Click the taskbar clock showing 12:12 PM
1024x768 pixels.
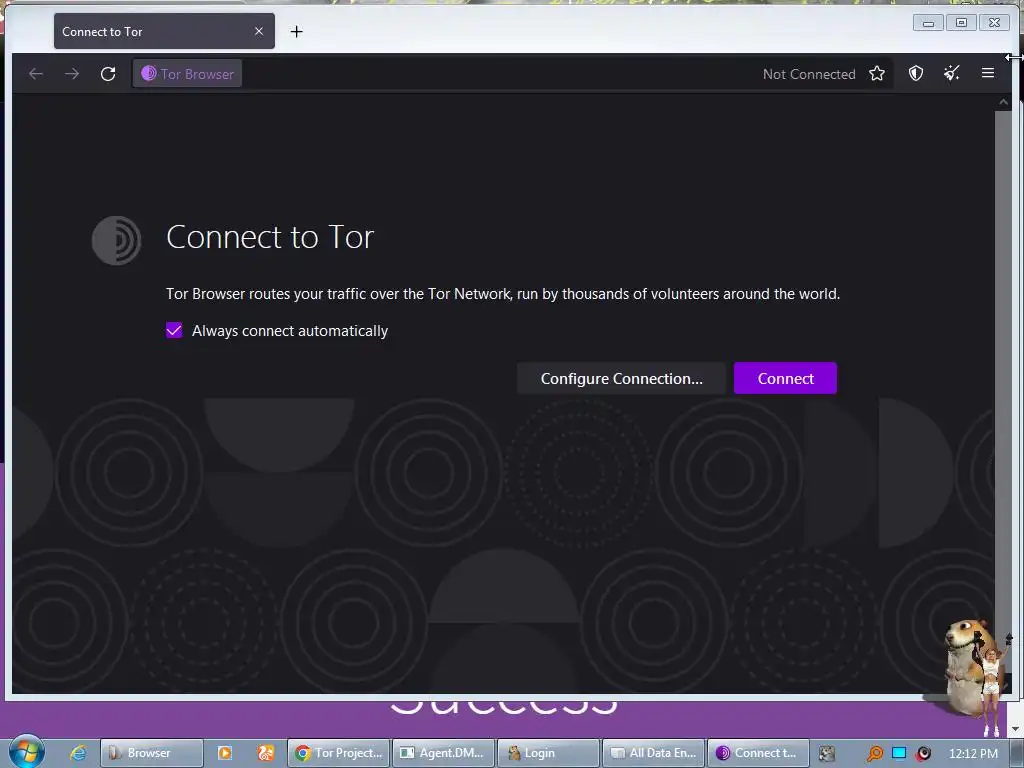click(973, 754)
